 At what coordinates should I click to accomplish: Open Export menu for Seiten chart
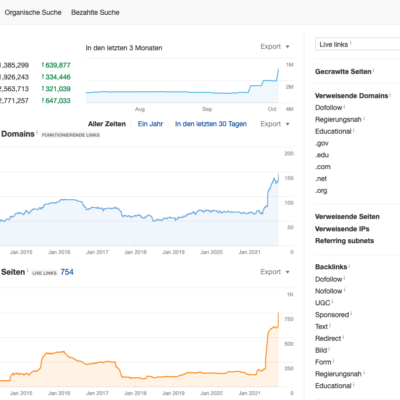click(x=275, y=272)
